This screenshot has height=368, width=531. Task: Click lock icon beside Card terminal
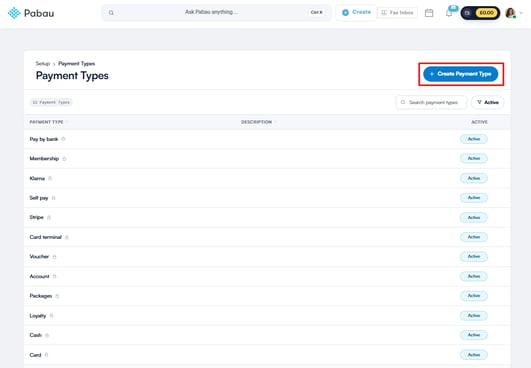pos(67,237)
